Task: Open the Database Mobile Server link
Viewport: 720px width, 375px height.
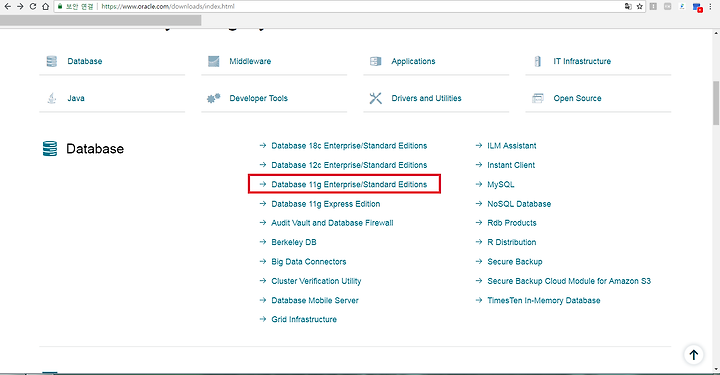Action: 315,300
